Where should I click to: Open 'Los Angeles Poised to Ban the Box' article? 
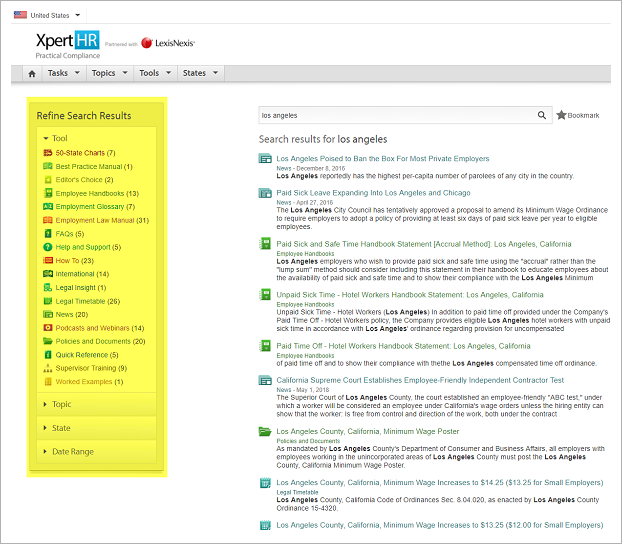tap(382, 158)
